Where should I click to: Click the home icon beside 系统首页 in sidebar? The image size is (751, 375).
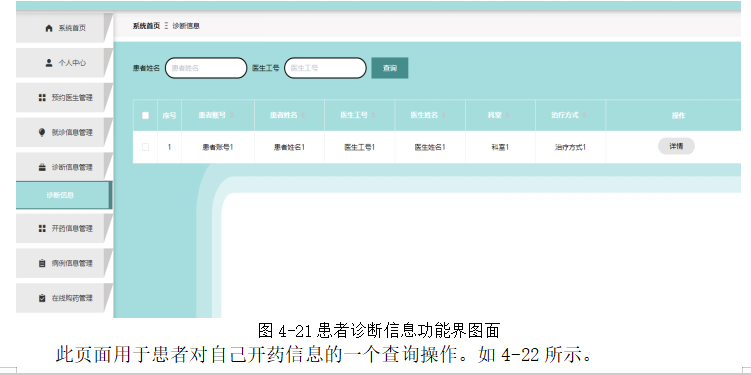click(x=48, y=28)
